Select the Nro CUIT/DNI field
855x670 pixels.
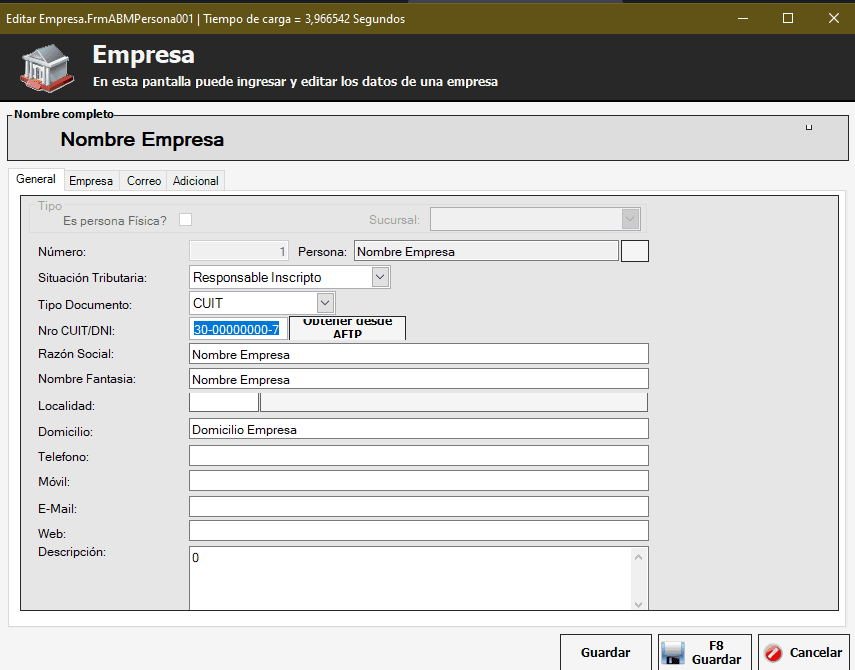click(236, 329)
